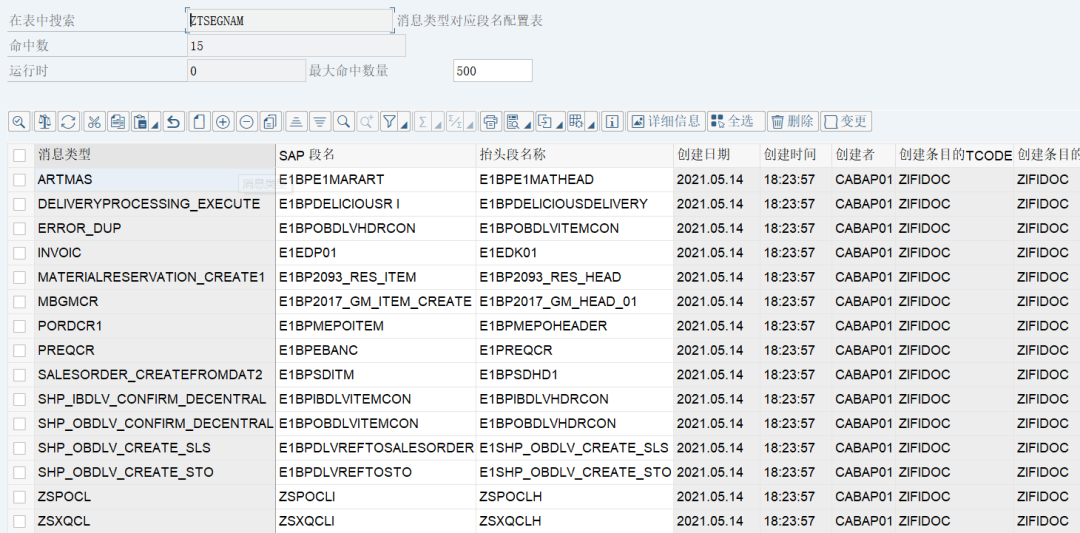Open the Subtotals dropdown arrow
Screen dimensions: 1080x533
(x=470, y=124)
